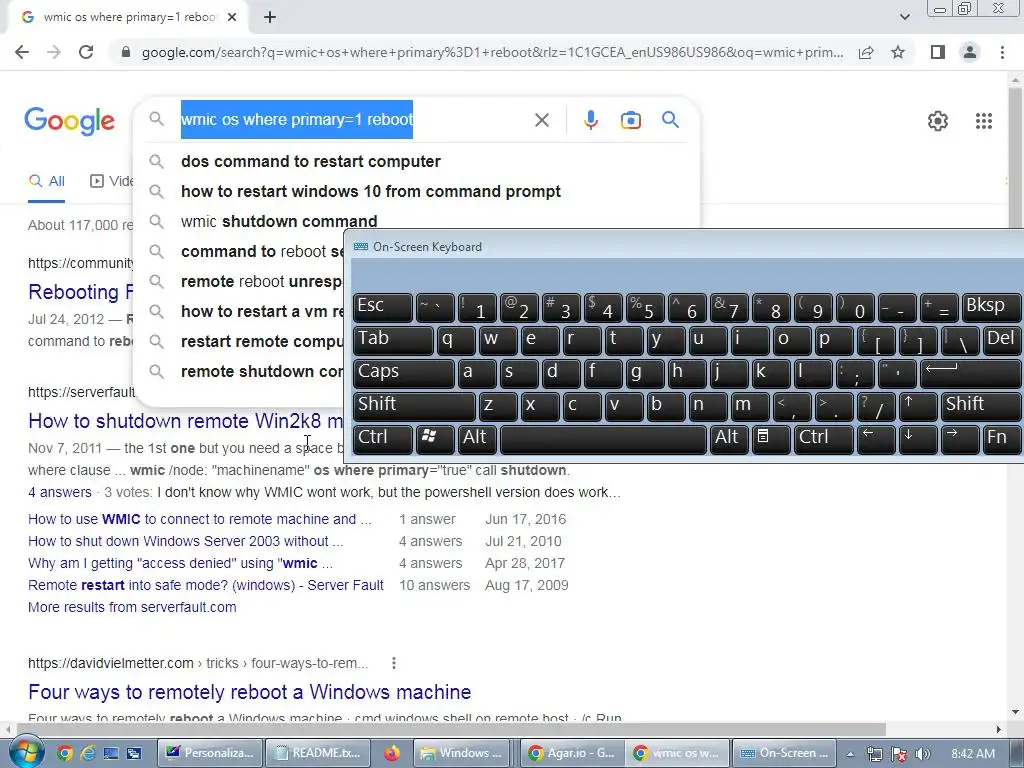Image resolution: width=1024 pixels, height=768 pixels.
Task: Open the volume speaker tray icon
Action: click(923, 754)
